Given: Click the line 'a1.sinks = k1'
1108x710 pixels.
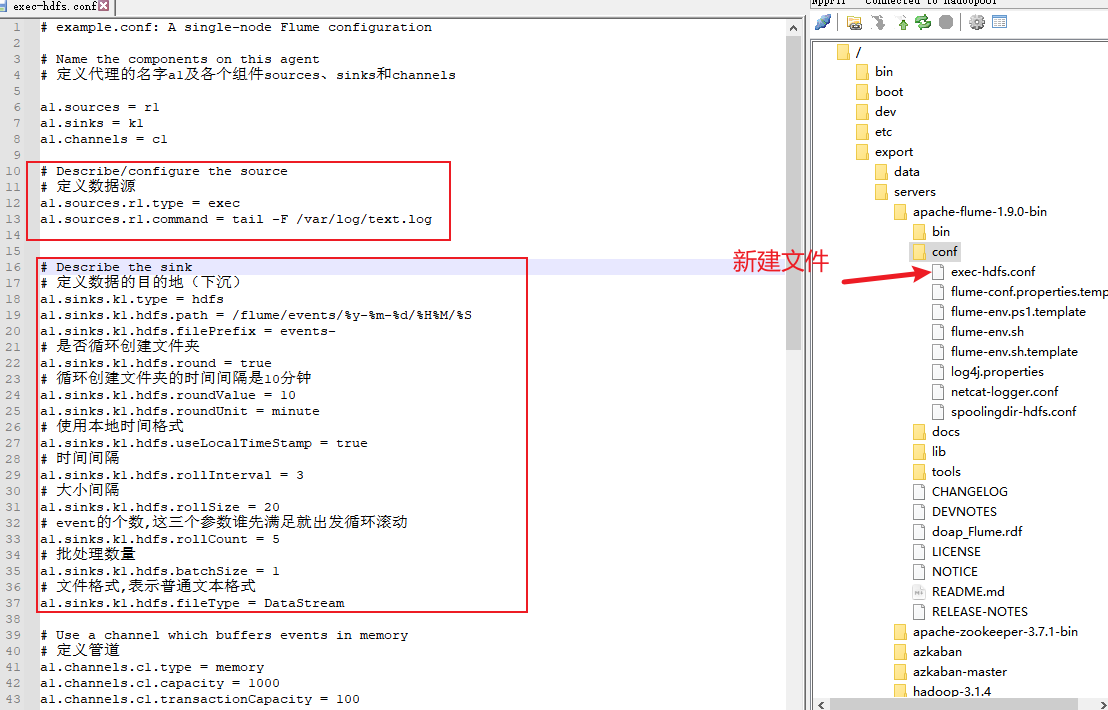Looking at the screenshot, I should click(x=92, y=123).
